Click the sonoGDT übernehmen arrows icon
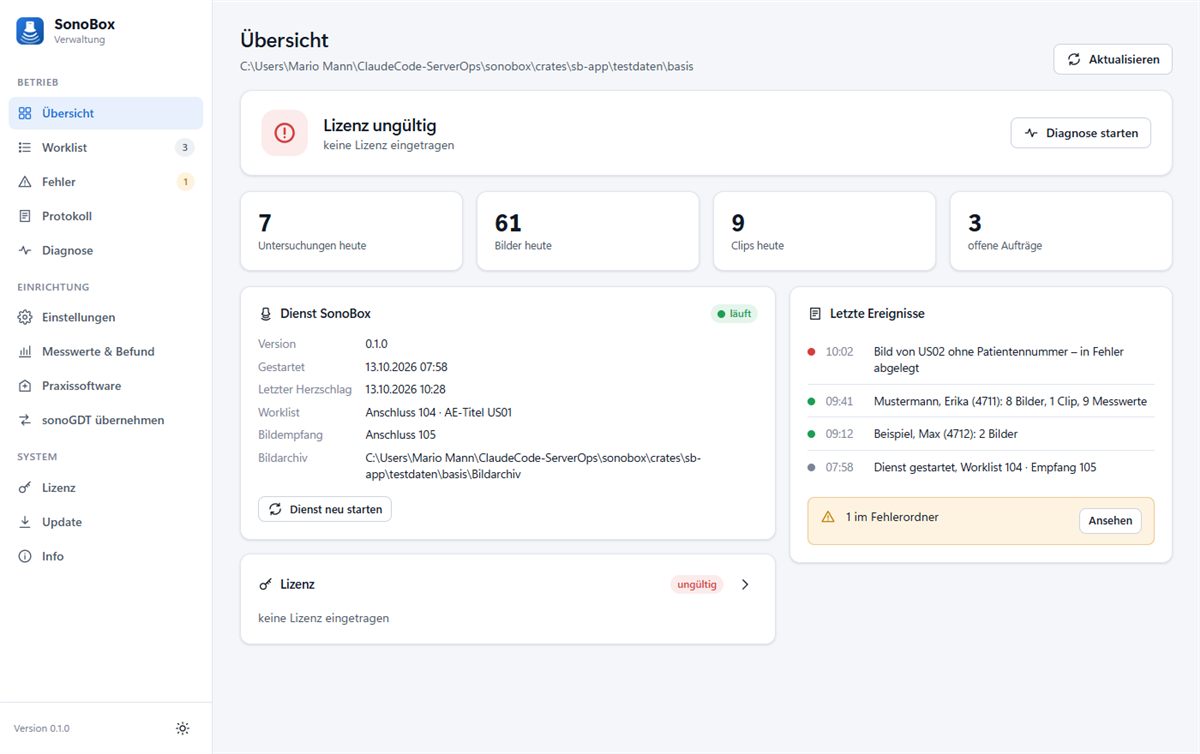The height and width of the screenshot is (754, 1200). pyautogui.click(x=25, y=420)
